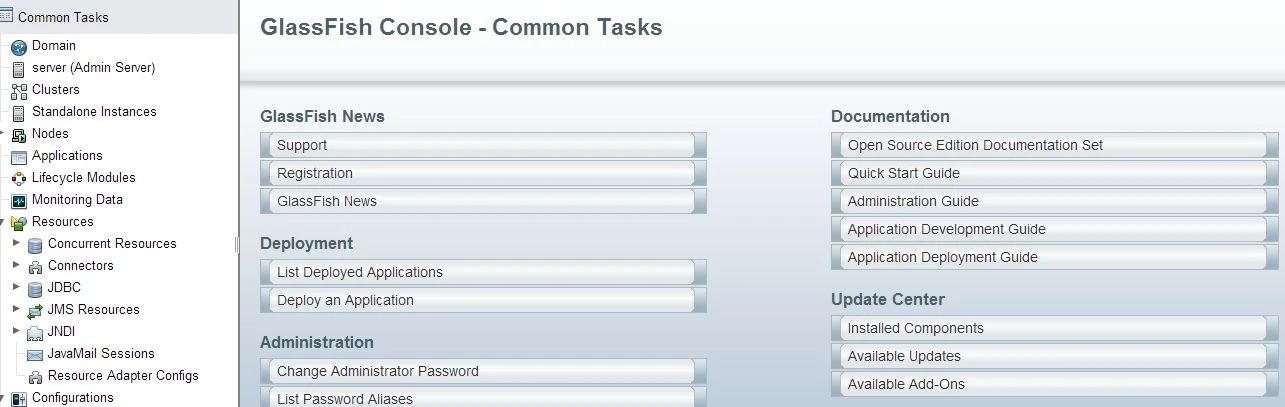The image size is (1285, 407).
Task: Click Change Administrator Password
Action: coord(483,371)
